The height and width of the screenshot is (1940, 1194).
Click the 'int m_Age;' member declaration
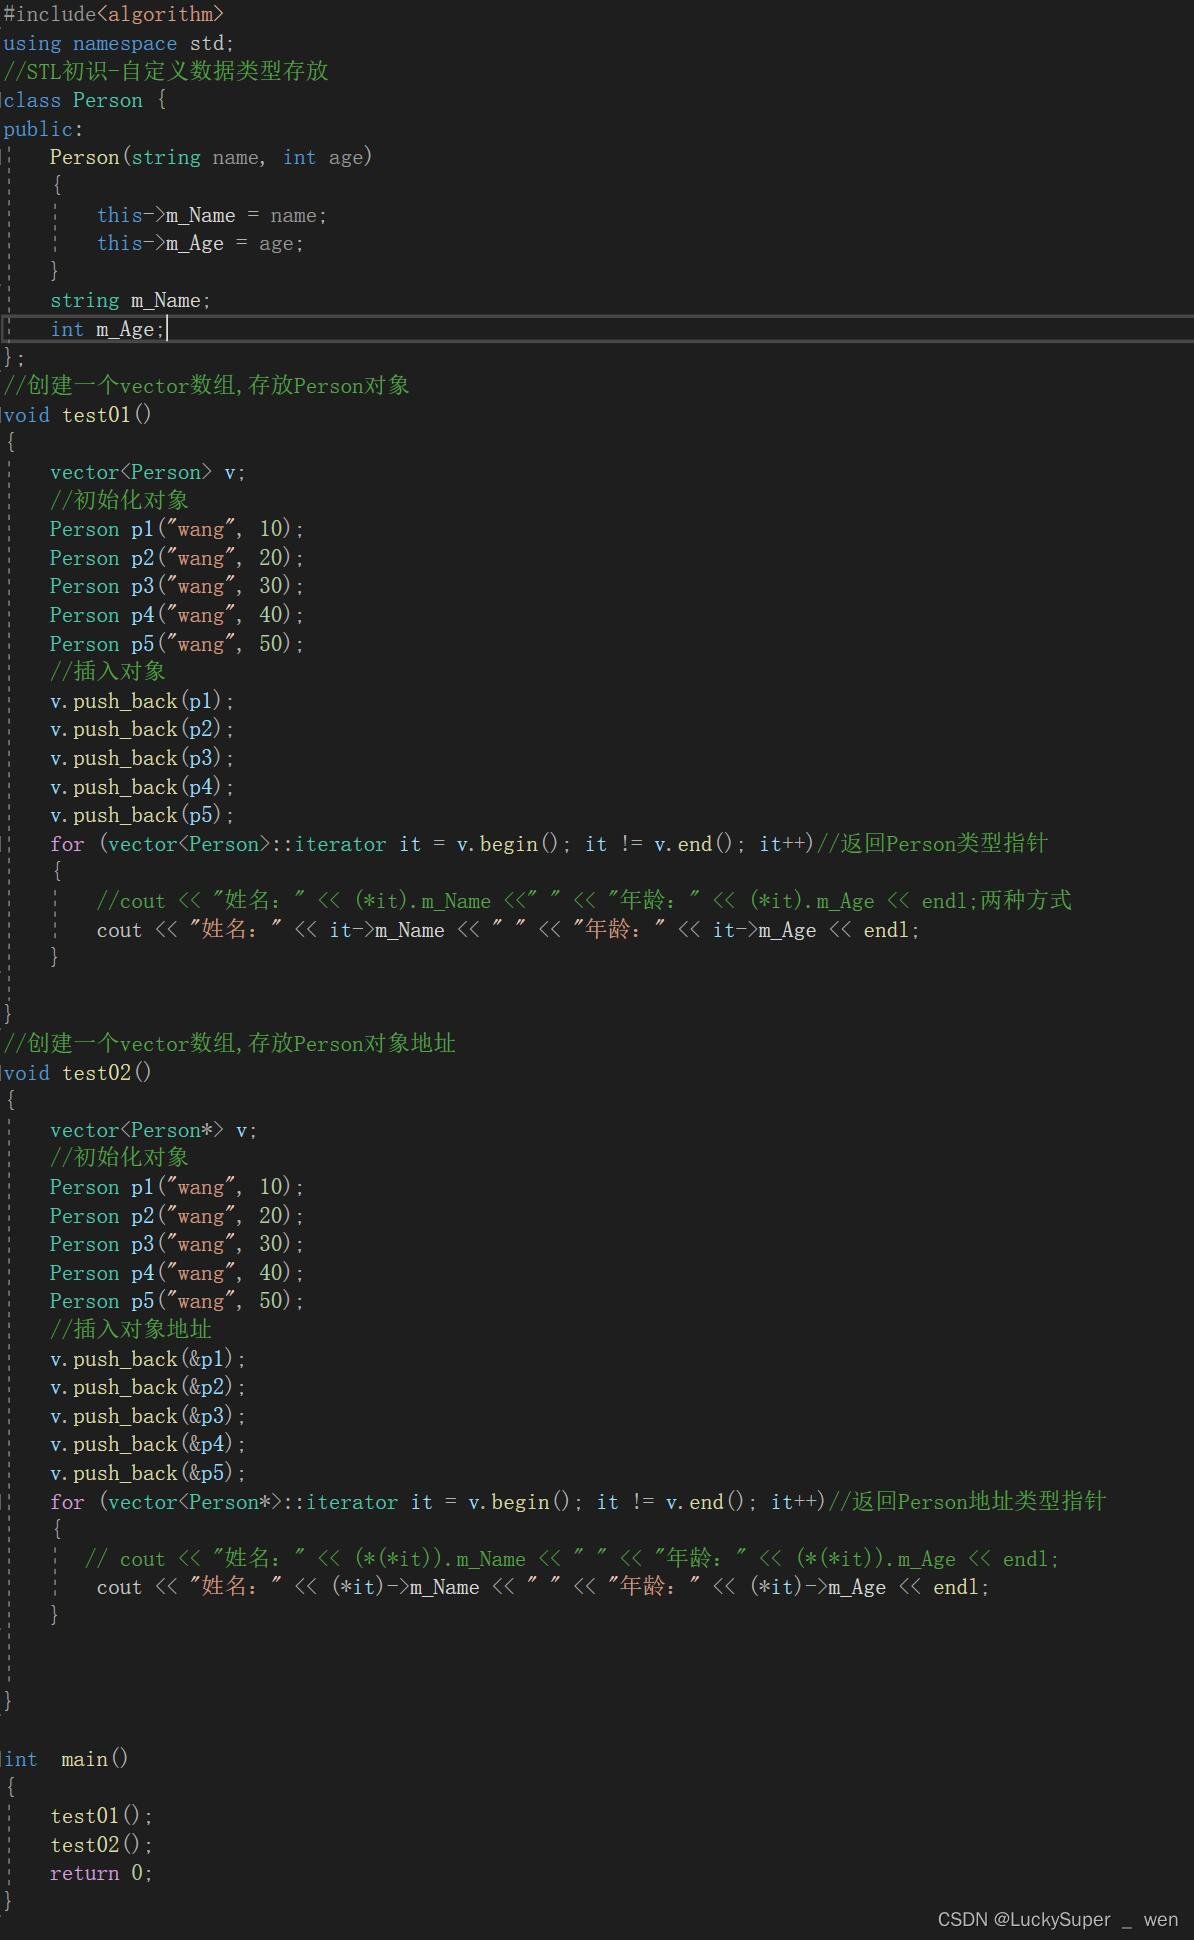[x=108, y=329]
